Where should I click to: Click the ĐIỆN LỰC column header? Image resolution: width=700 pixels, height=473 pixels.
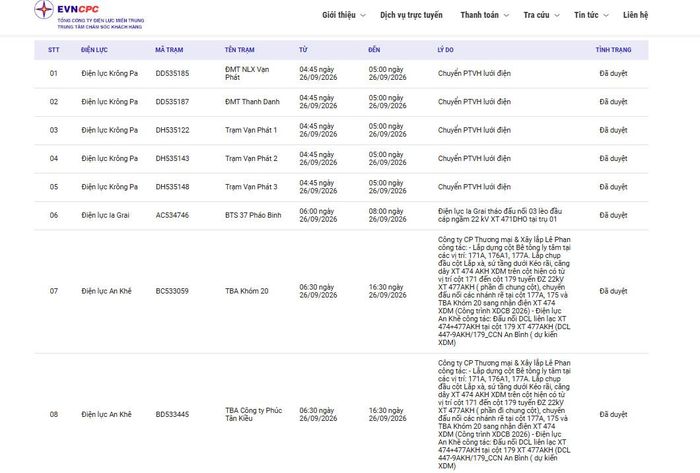tap(94, 50)
